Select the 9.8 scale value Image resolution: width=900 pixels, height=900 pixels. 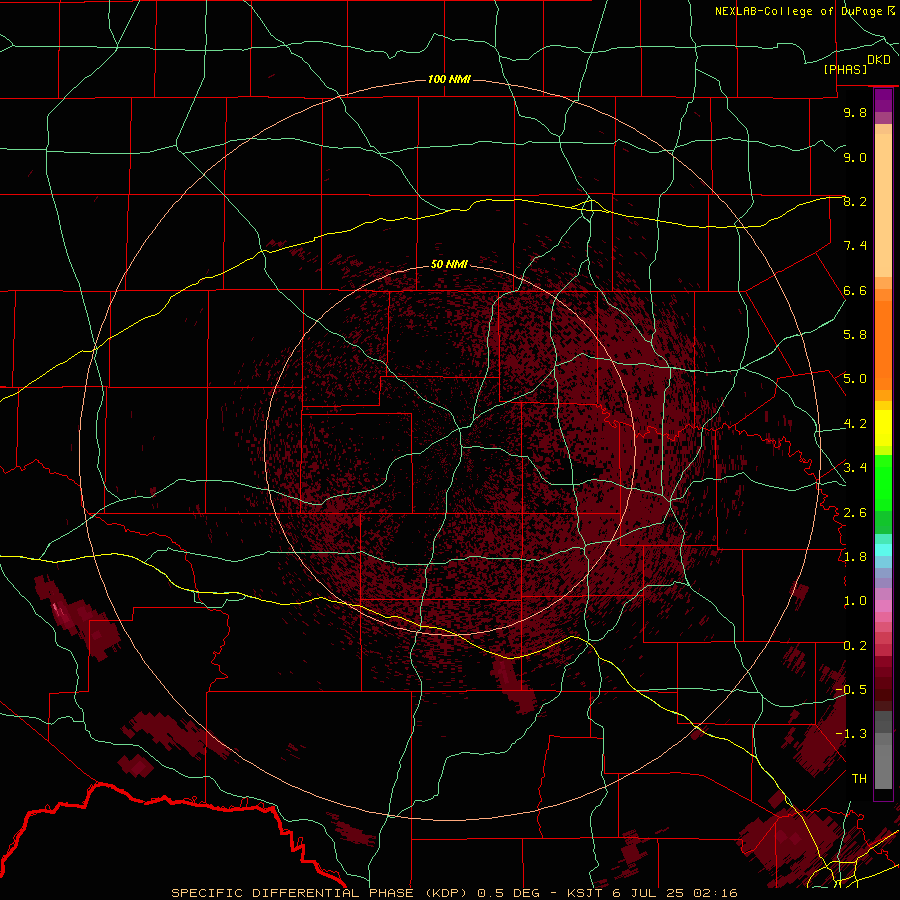click(855, 112)
